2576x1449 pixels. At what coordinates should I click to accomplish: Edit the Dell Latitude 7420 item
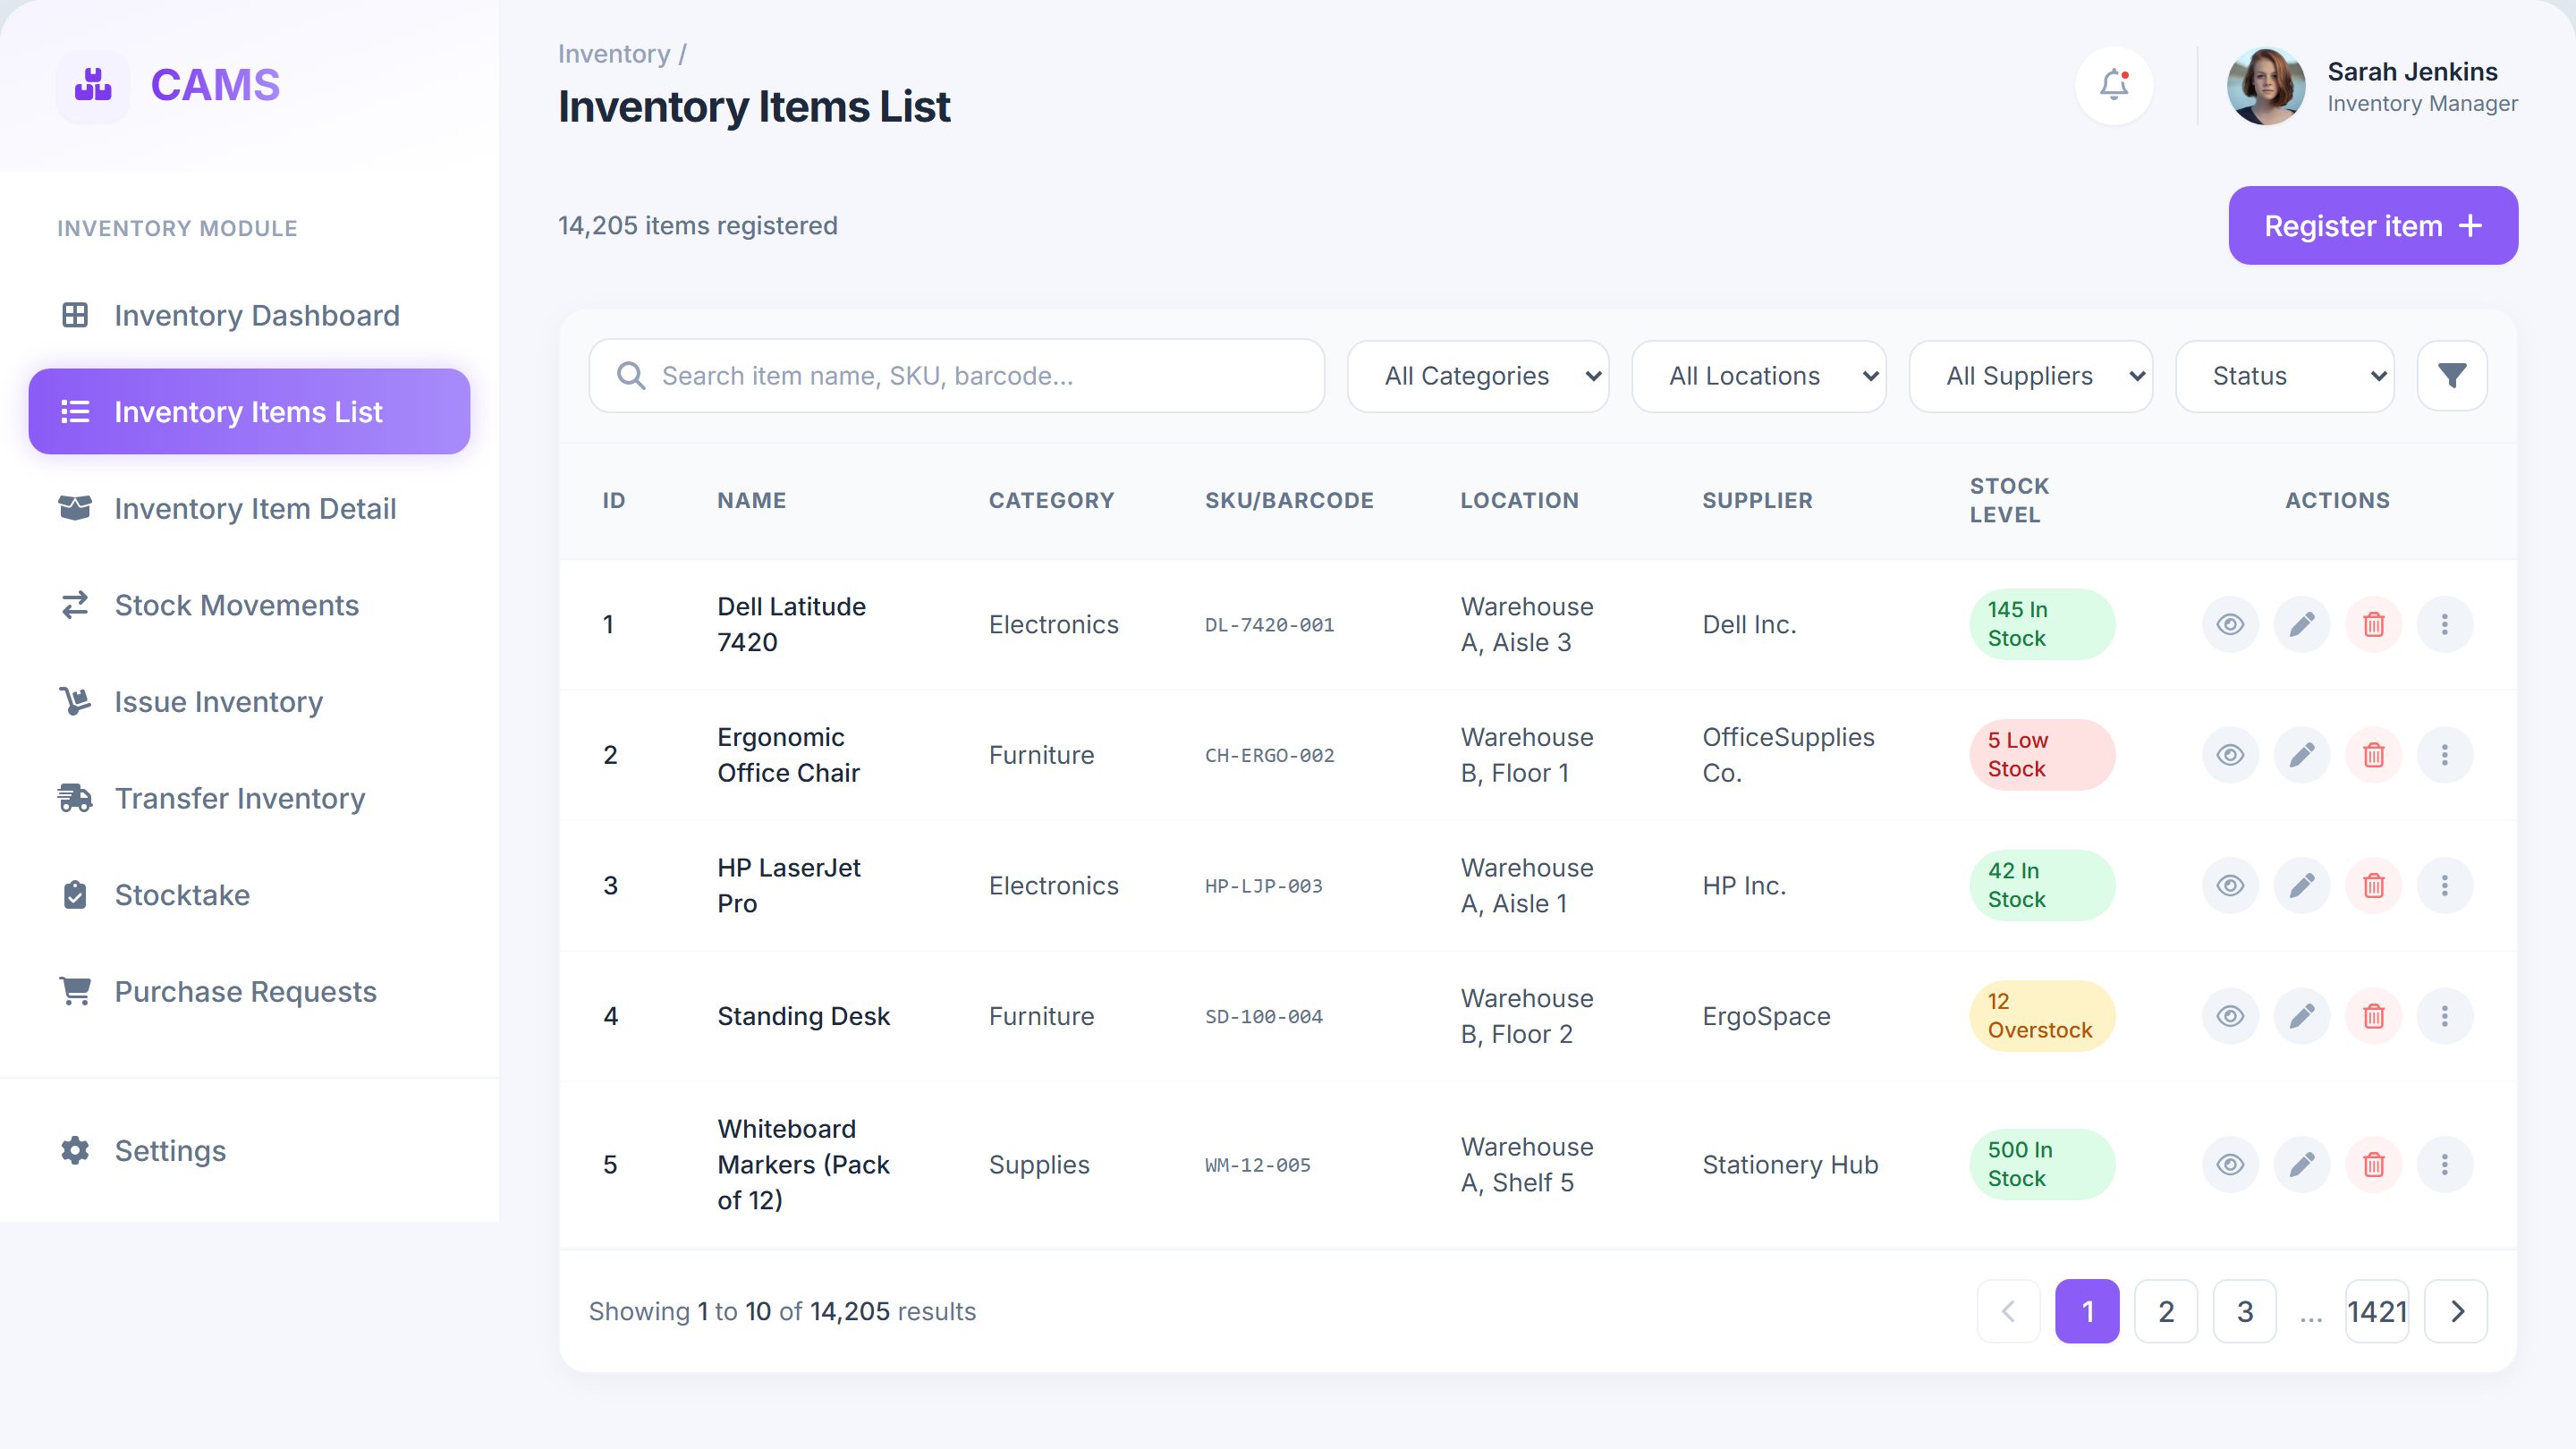coord(2302,625)
